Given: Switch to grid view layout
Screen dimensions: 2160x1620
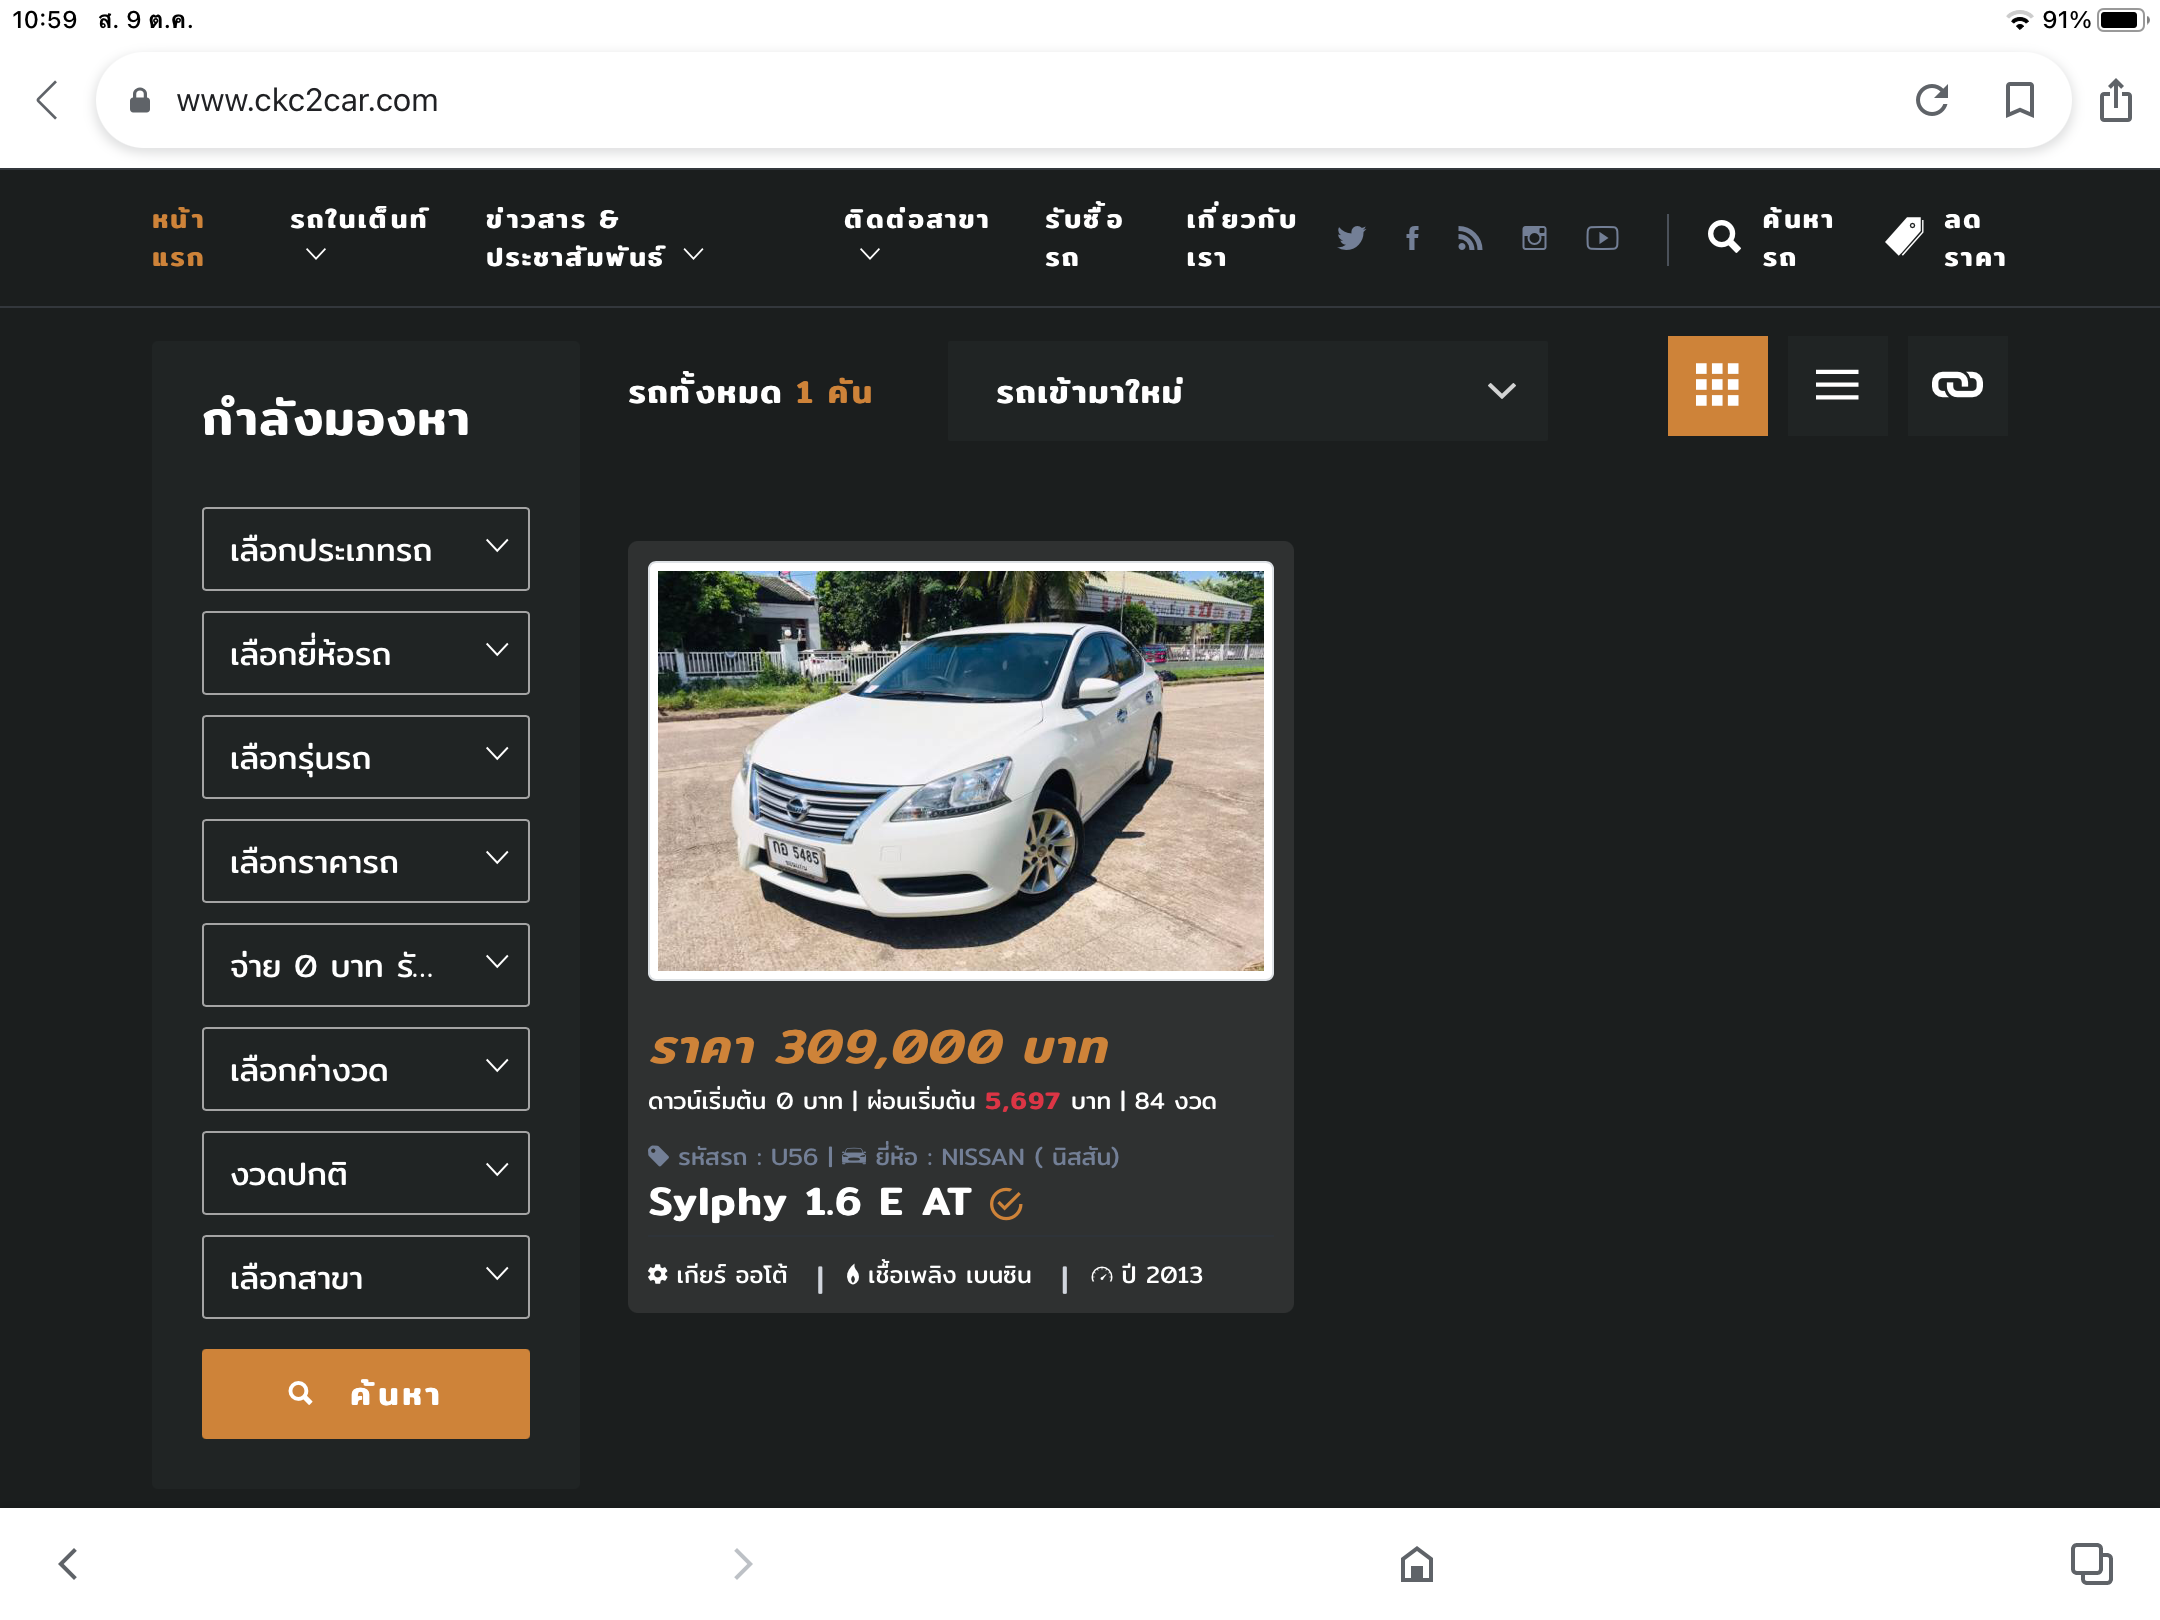Looking at the screenshot, I should click(x=1717, y=385).
